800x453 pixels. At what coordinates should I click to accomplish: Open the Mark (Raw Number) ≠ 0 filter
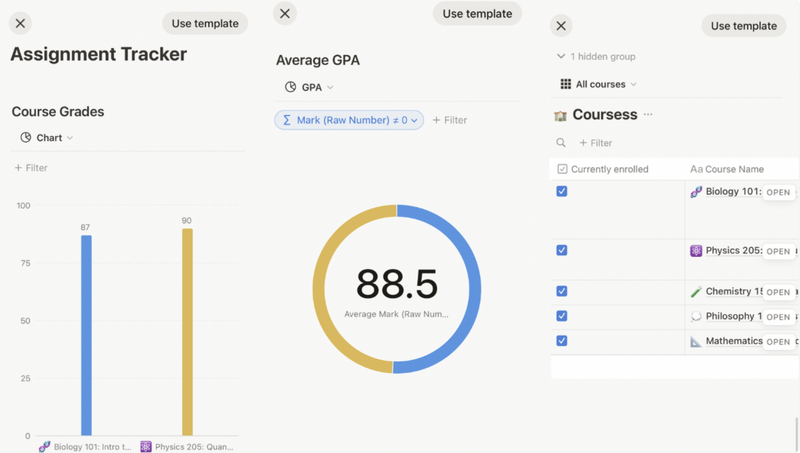349,120
